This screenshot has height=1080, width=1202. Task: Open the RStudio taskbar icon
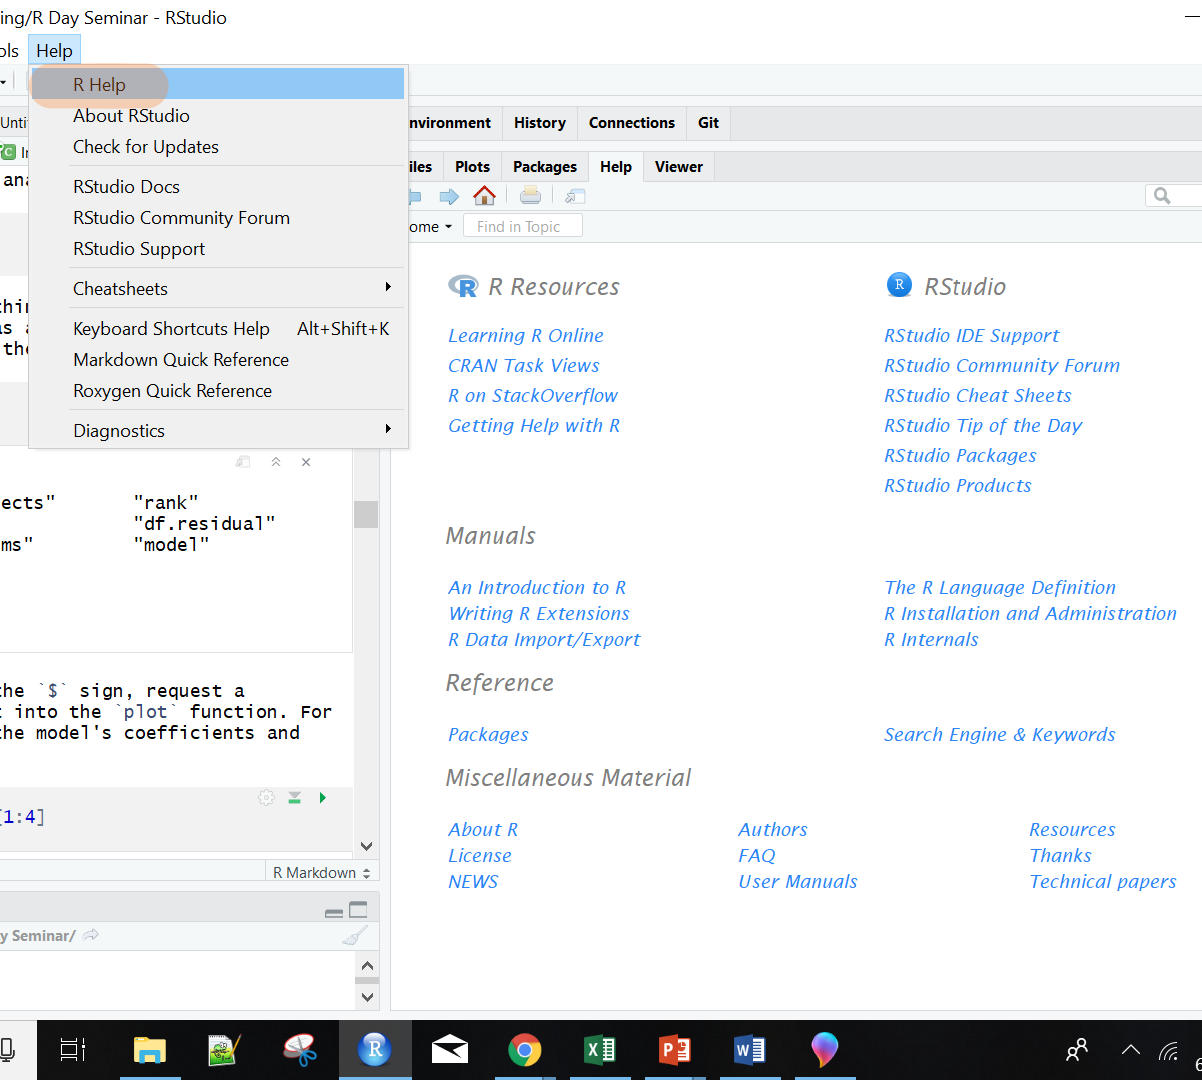(375, 1050)
